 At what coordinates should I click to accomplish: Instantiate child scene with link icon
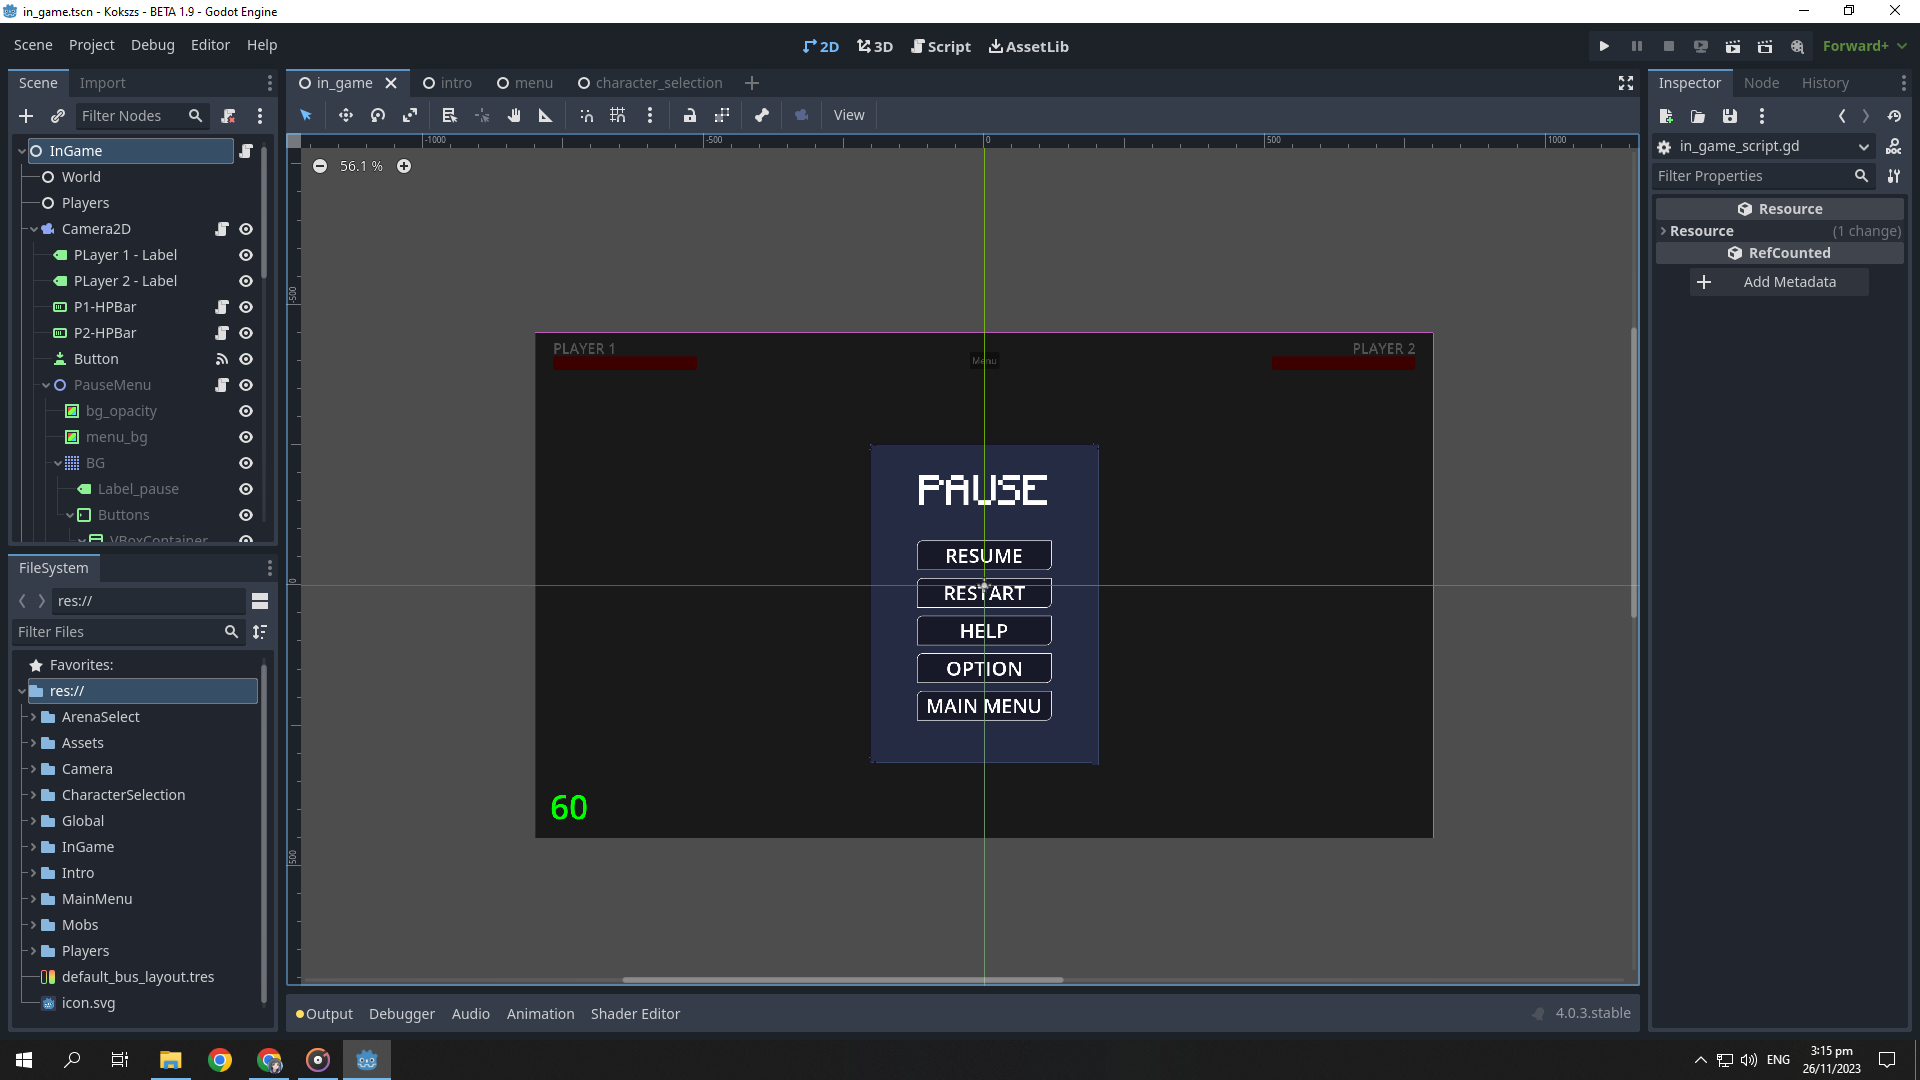coord(58,116)
